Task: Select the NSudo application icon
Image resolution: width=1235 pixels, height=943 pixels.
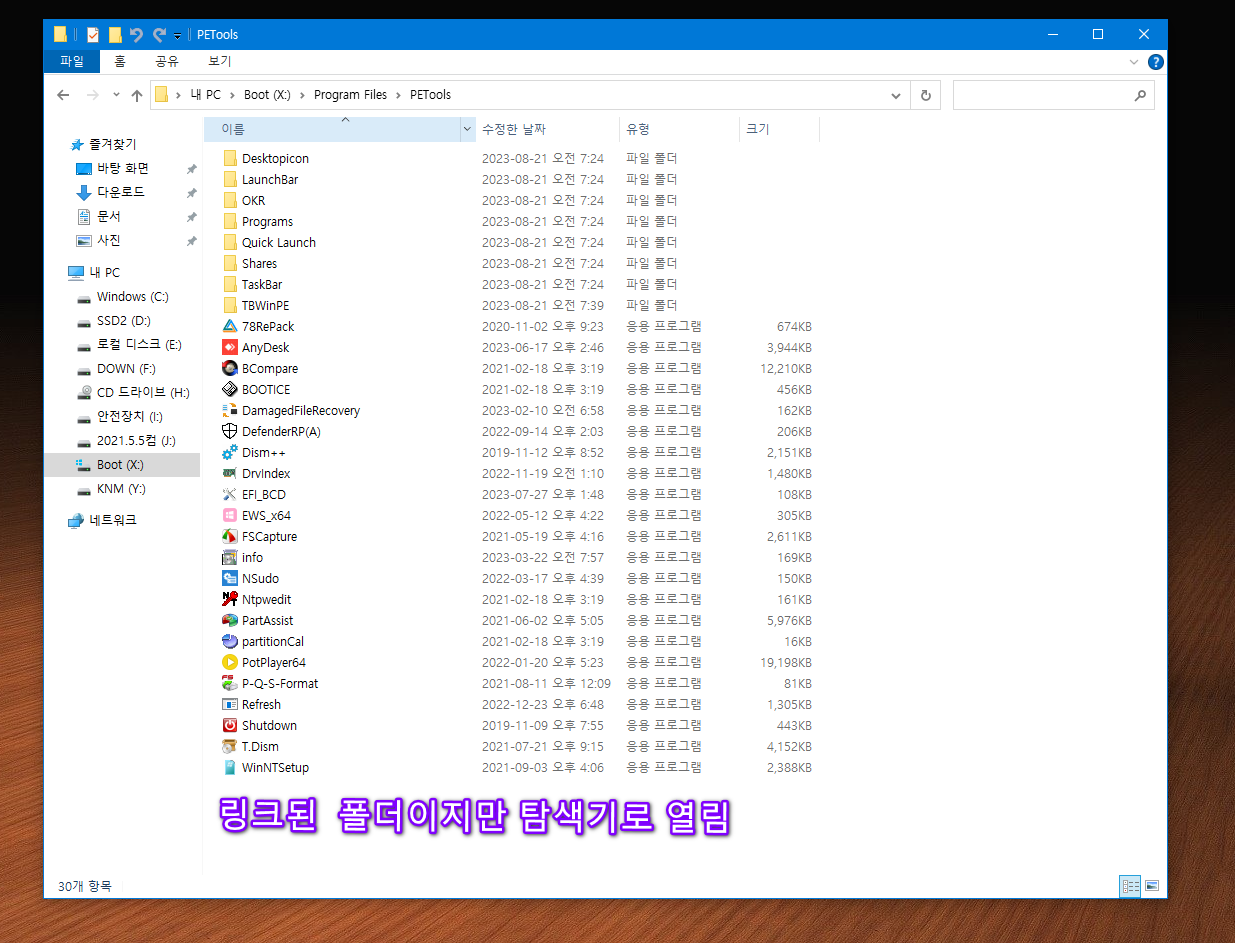Action: tap(230, 578)
